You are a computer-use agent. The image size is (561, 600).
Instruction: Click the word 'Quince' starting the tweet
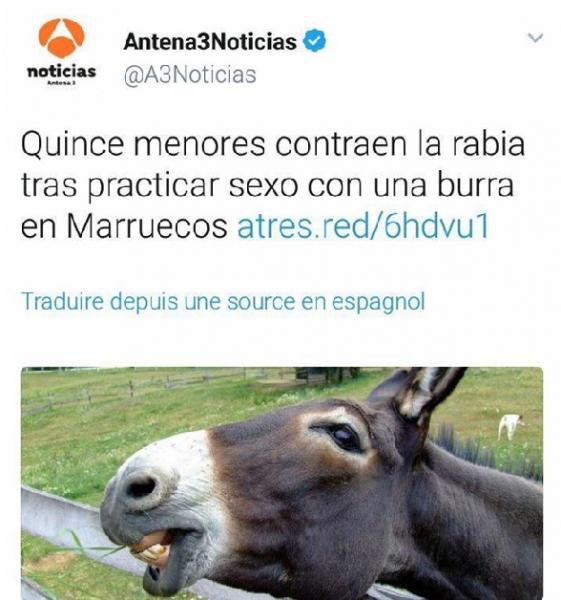pyautogui.click(x=73, y=145)
